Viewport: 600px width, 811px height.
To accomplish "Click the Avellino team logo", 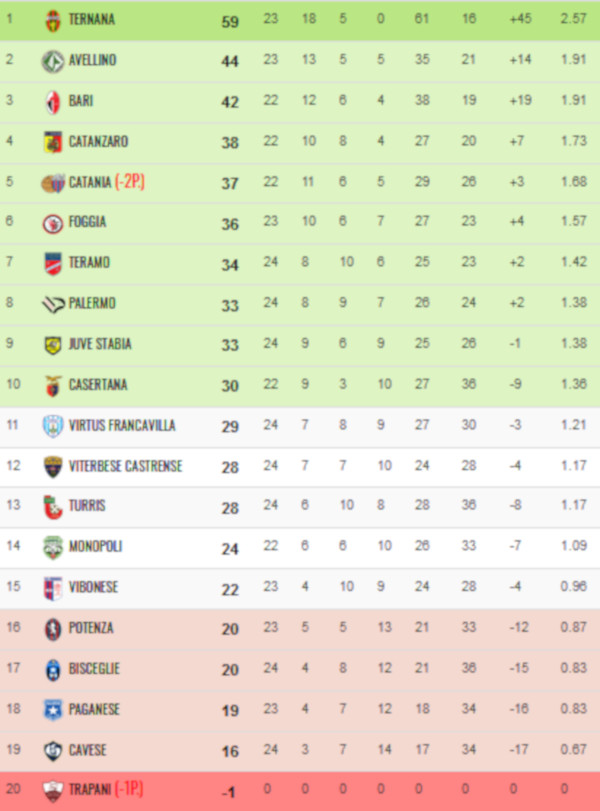I will pyautogui.click(x=53, y=60).
